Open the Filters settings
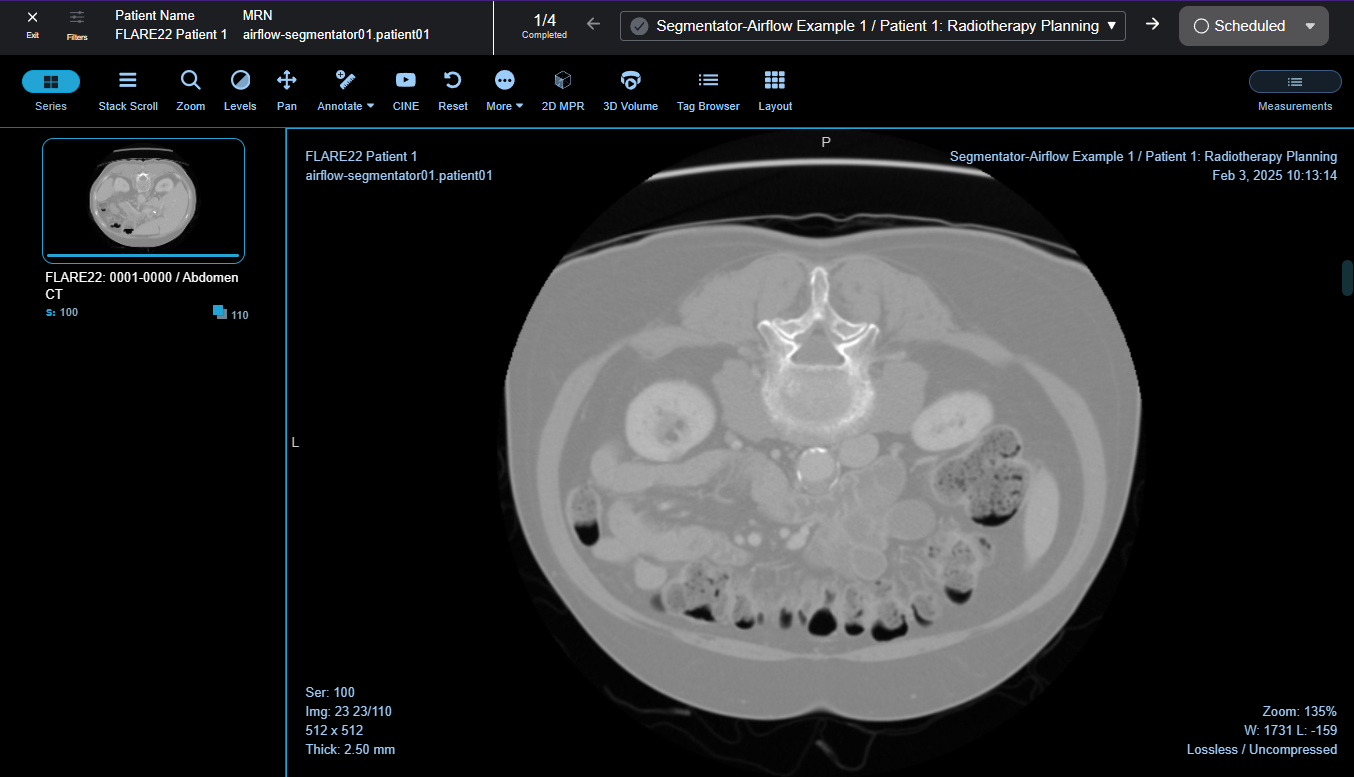Image resolution: width=1354 pixels, height=777 pixels. coord(77,24)
